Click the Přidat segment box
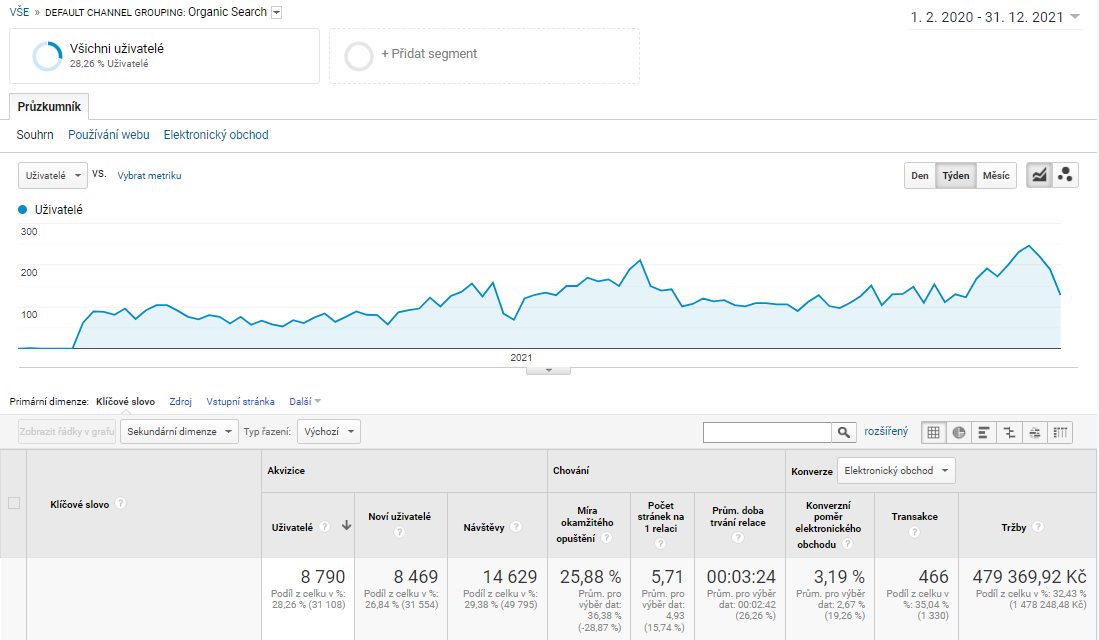This screenshot has width=1099, height=640. coord(484,56)
